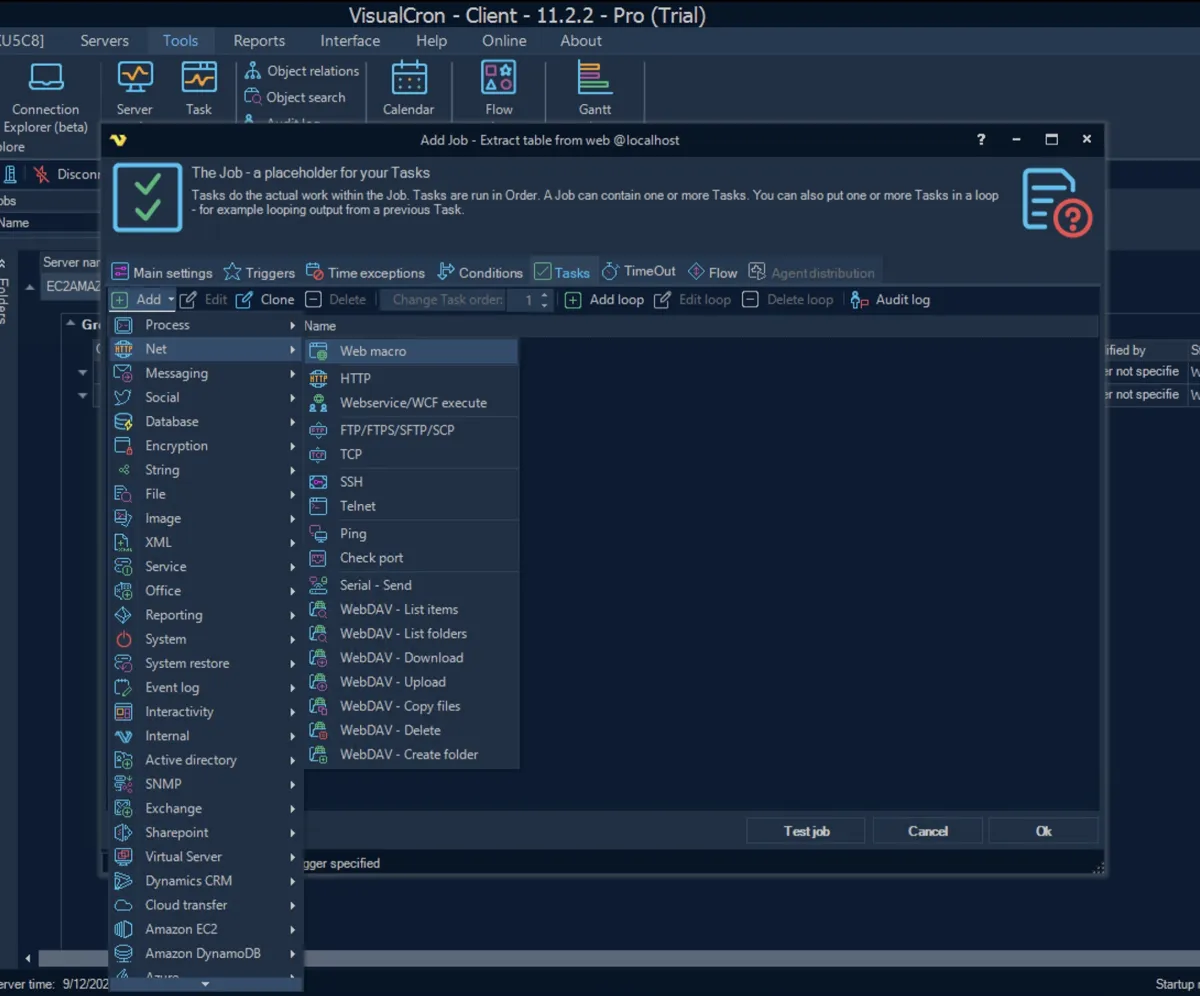Expand the Sharepoint submenu
Viewport: 1200px width, 996px height.
click(206, 832)
